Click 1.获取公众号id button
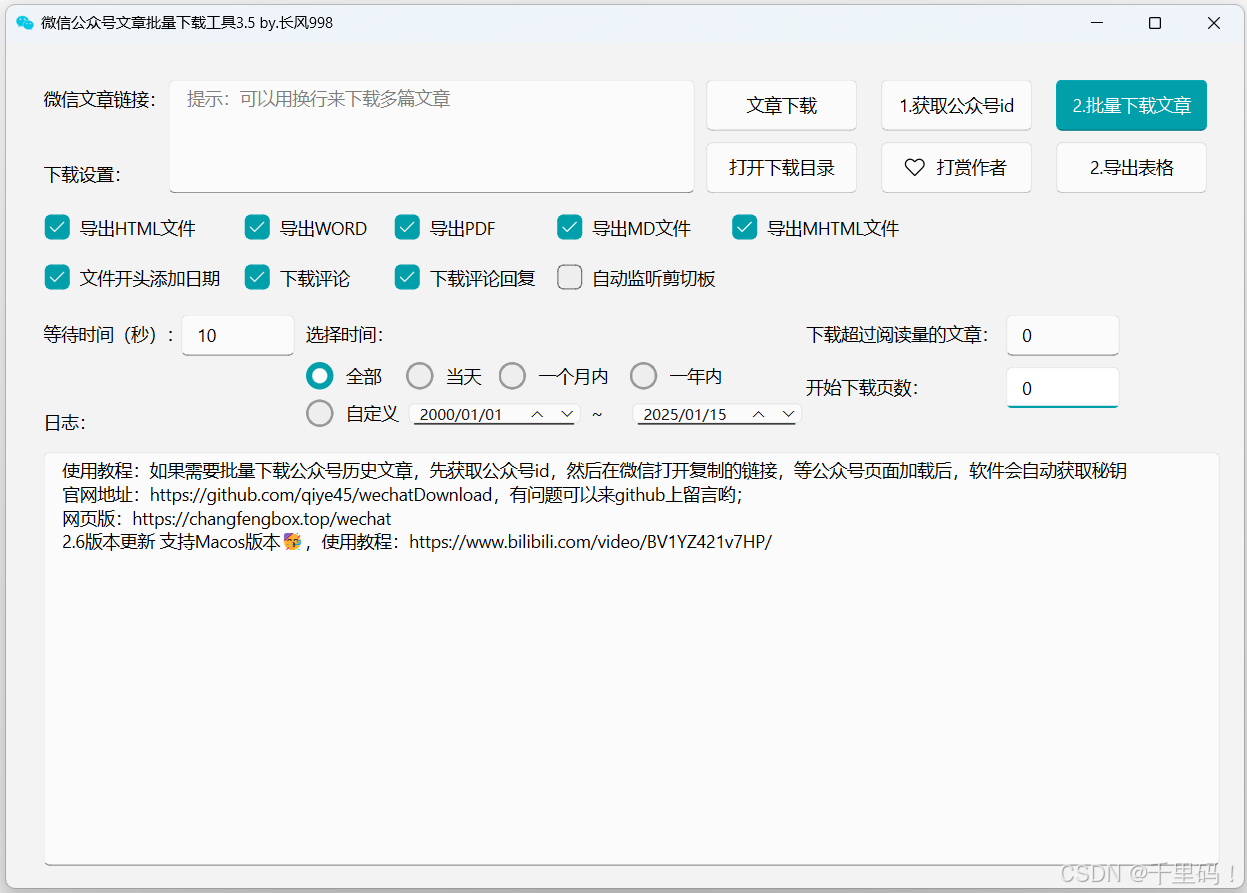This screenshot has height=893, width=1247. (956, 105)
